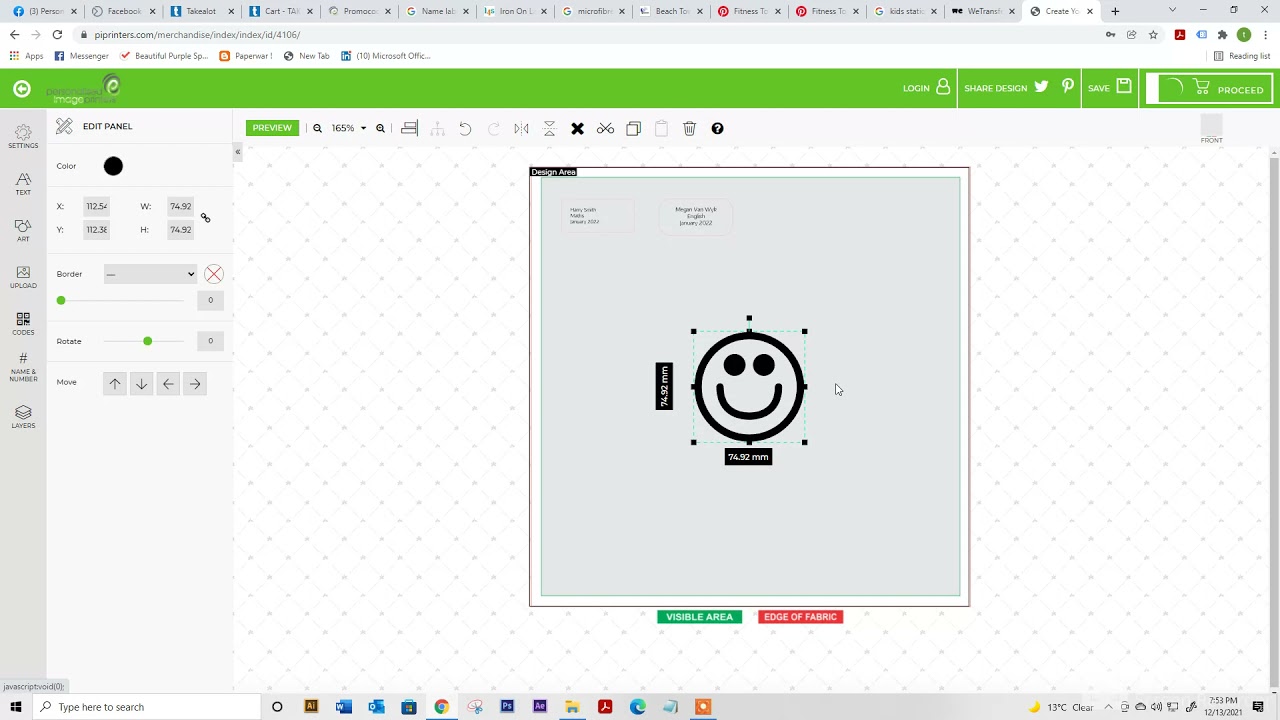Open the Layers panel in sidebar
The height and width of the screenshot is (720, 1280).
pos(23,417)
